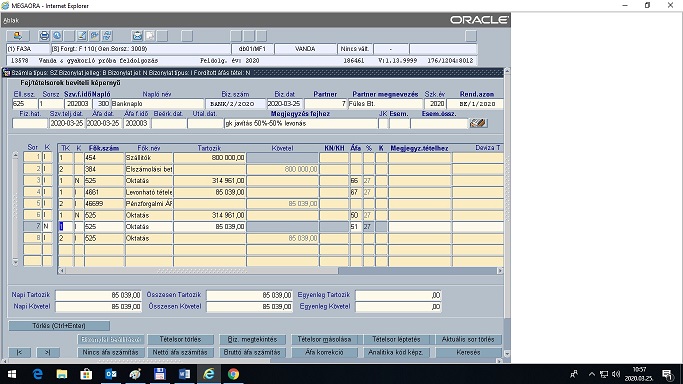Click the down arrow of the row list scrollbar
Viewport: 683px width, 384px height.
(15, 262)
